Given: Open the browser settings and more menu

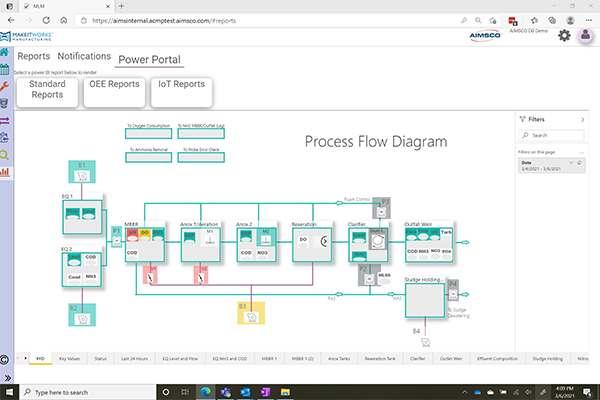Looking at the screenshot, I should (x=589, y=20).
